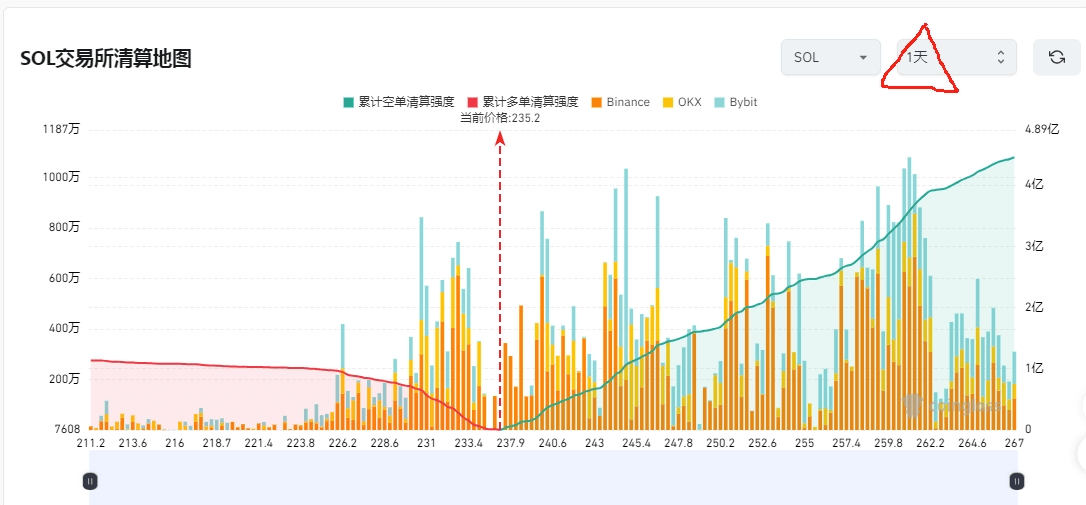Viewport: 1086px width, 505px height.
Task: Click the left zoom slider handle
Action: pos(90,481)
